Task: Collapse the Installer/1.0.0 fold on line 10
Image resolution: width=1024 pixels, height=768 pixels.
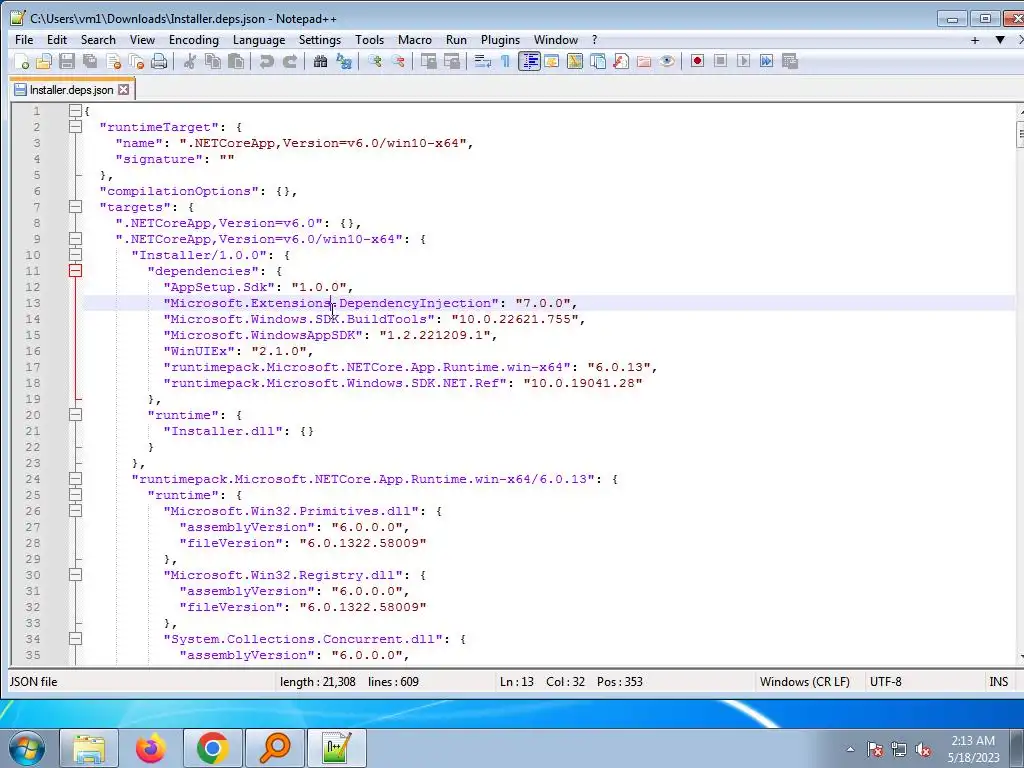Action: coord(75,255)
